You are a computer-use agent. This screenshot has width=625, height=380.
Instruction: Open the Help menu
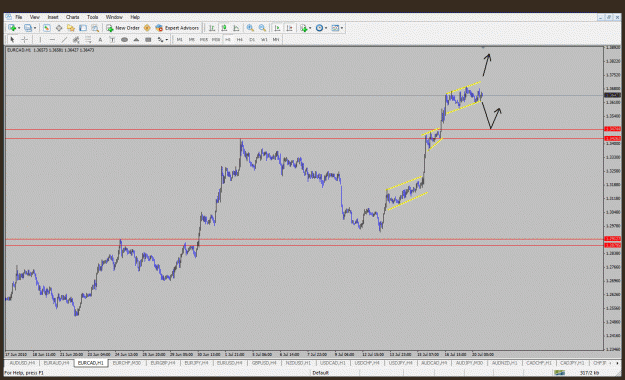(x=135, y=17)
